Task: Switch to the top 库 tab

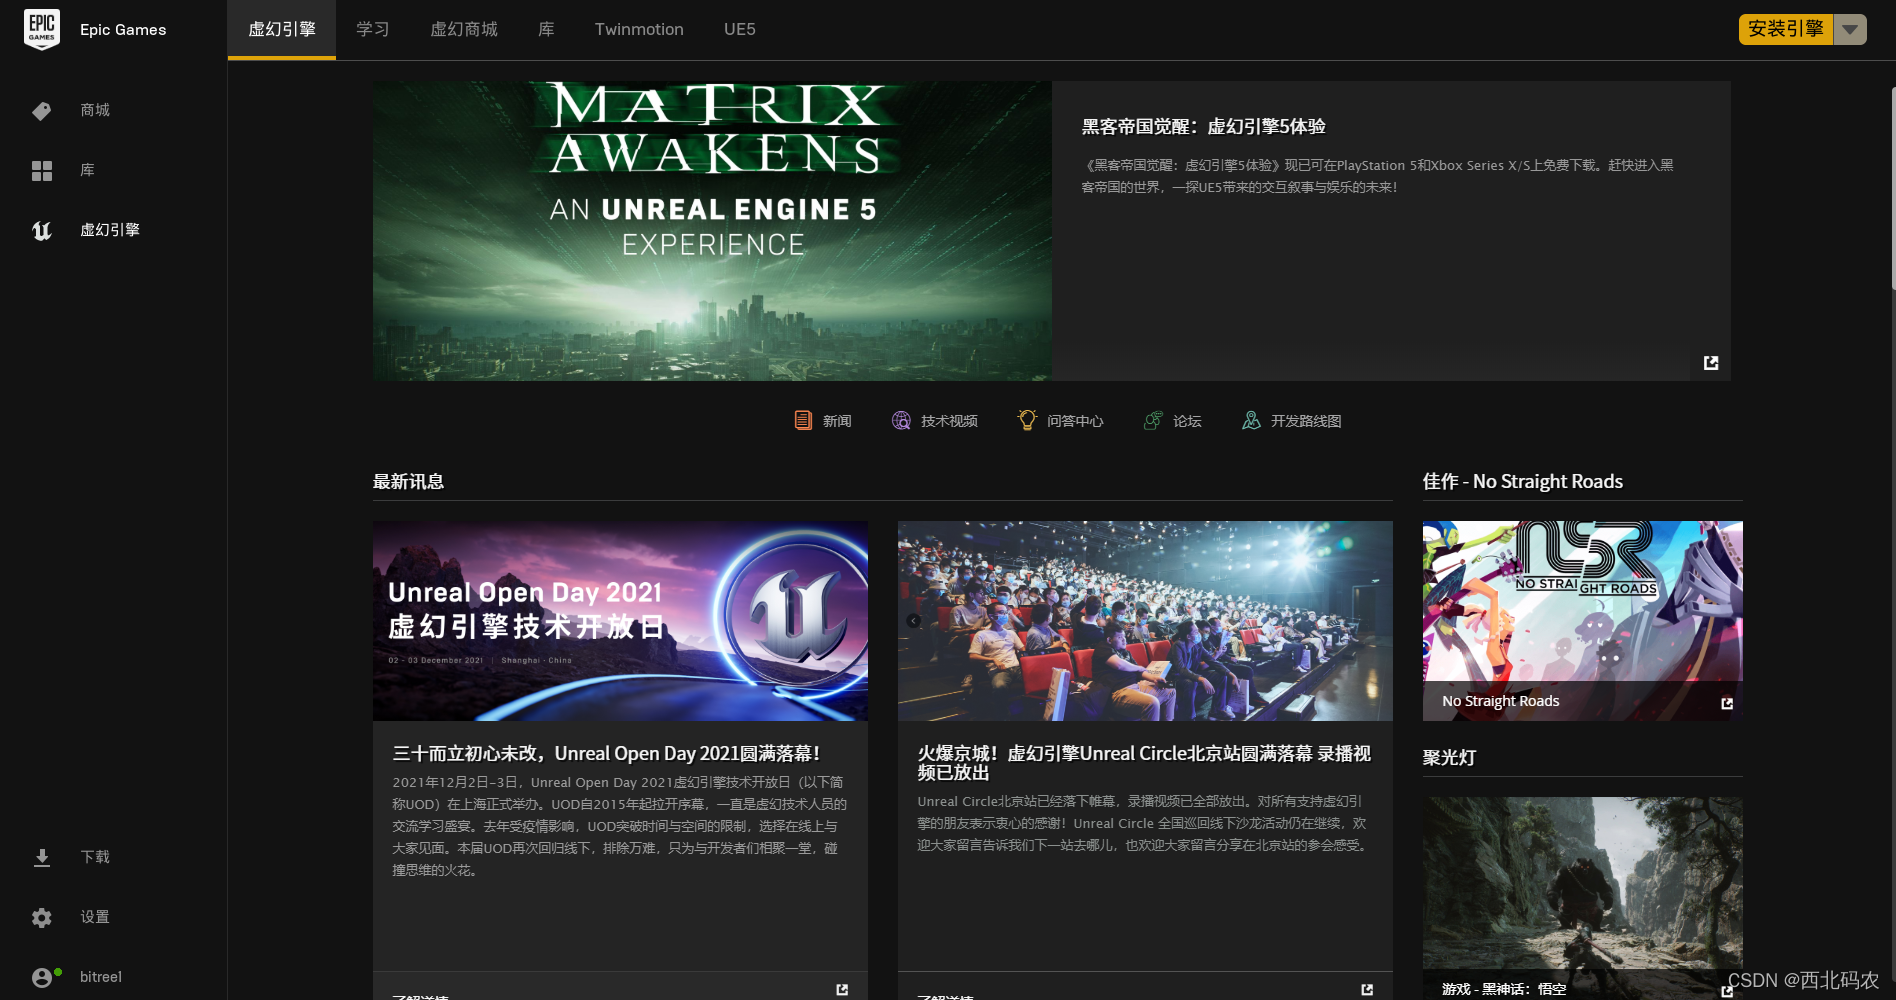Action: pos(546,30)
